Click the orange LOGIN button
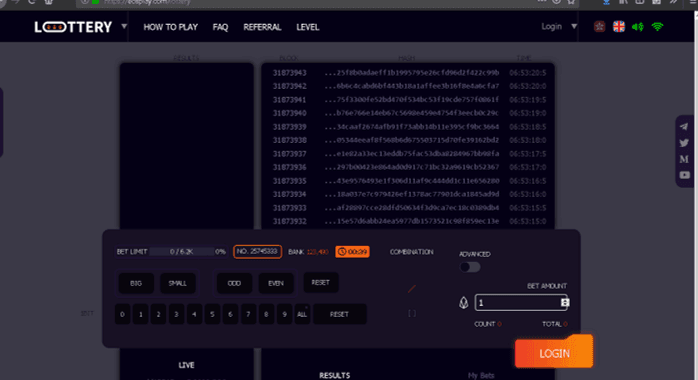This screenshot has height=380, width=698. coord(554,353)
